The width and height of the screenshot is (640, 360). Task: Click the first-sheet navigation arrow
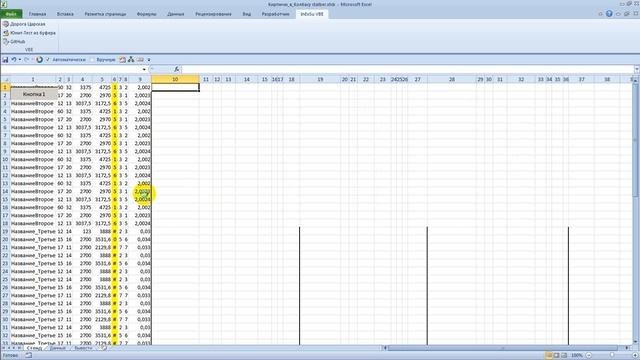tap(4, 348)
